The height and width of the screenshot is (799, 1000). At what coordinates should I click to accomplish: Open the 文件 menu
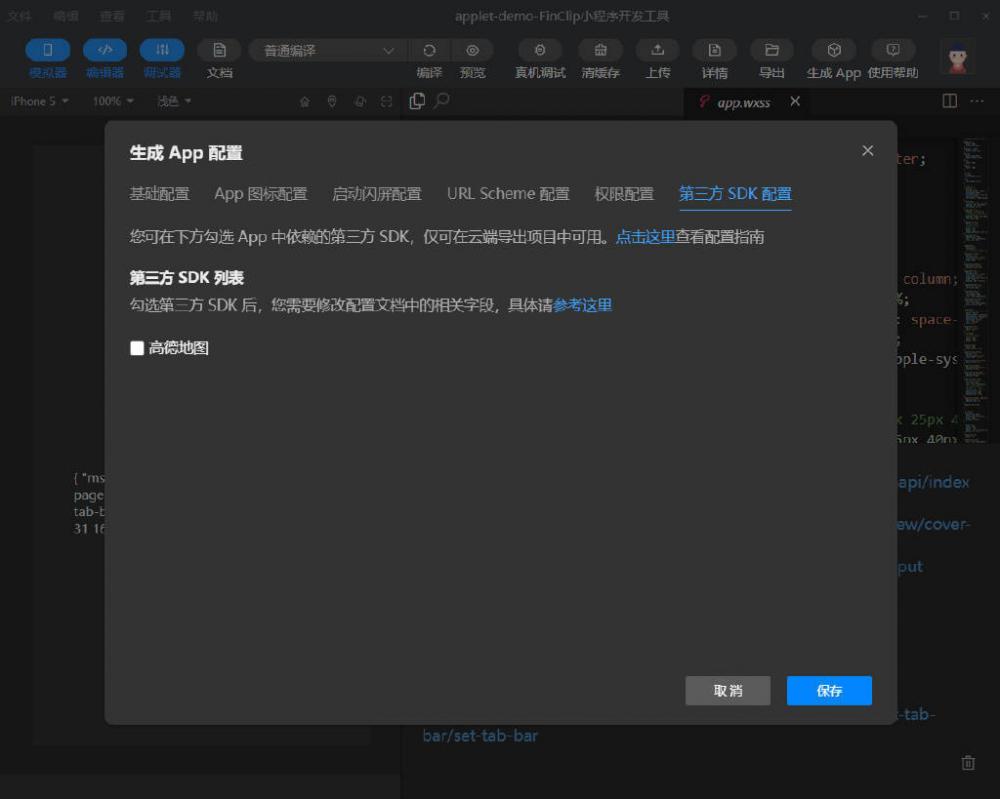[x=19, y=16]
